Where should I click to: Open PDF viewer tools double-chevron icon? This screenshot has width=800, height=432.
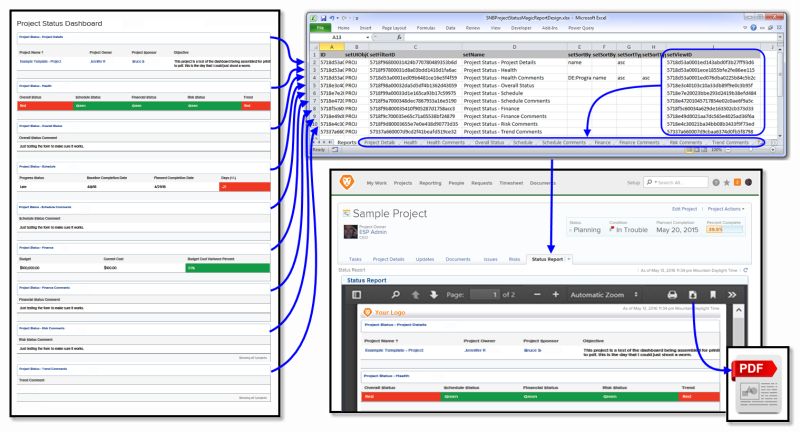click(x=732, y=295)
